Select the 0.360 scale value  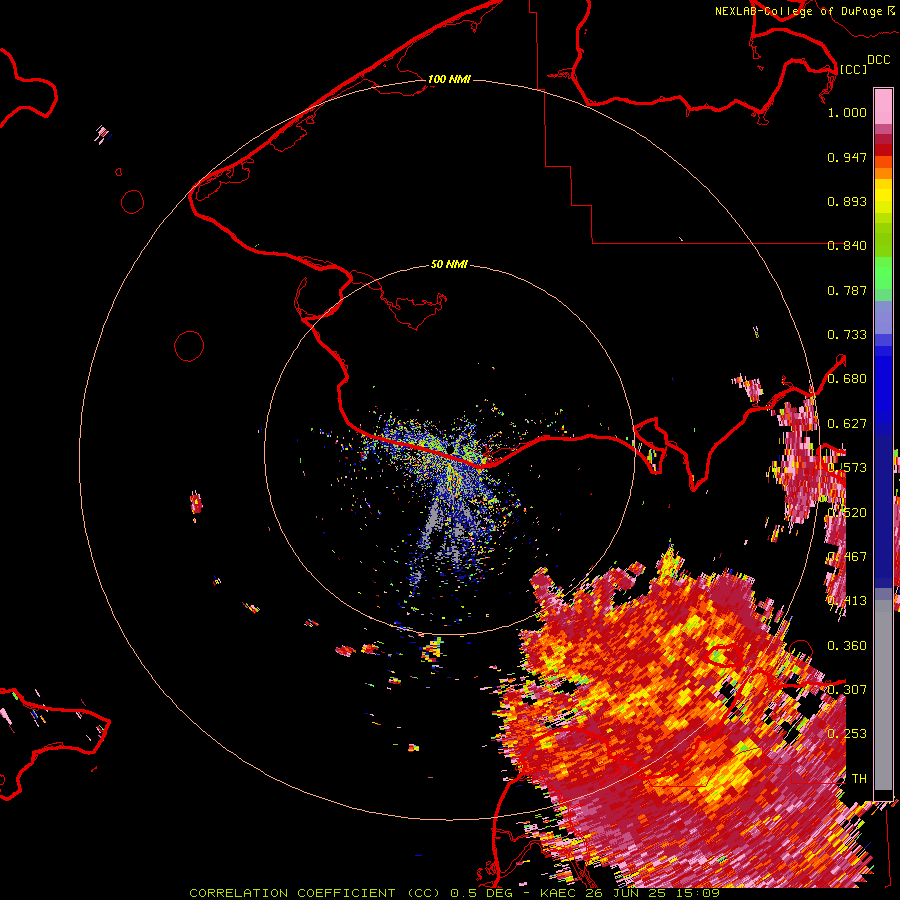point(847,646)
